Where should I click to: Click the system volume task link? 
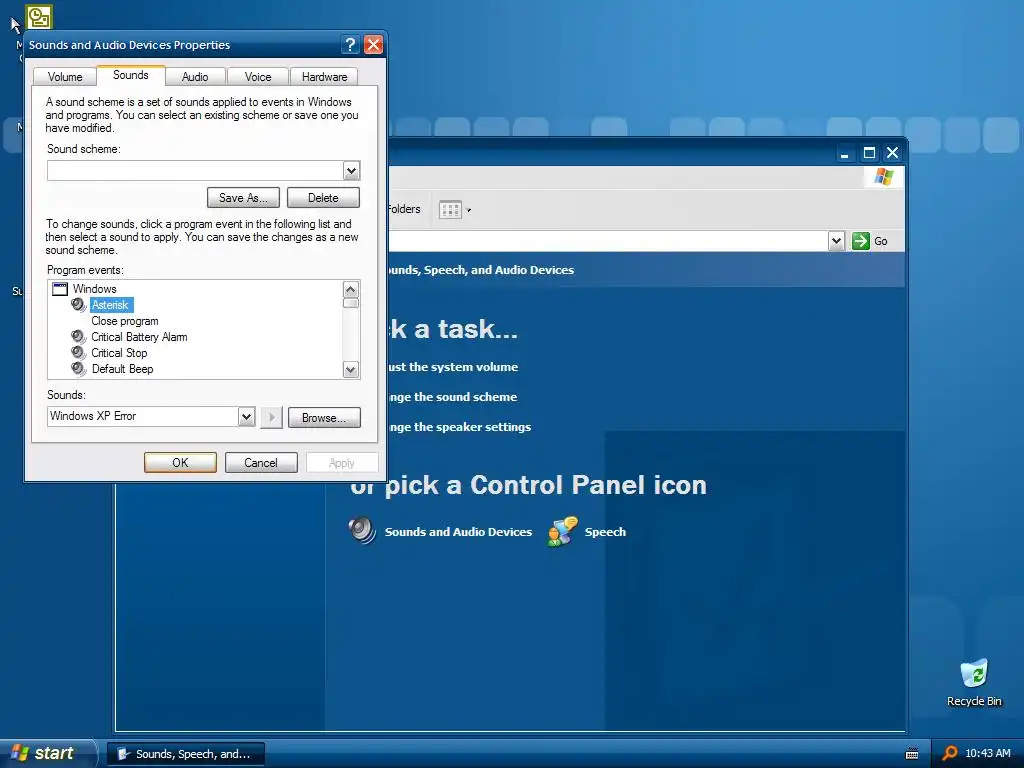[453, 367]
